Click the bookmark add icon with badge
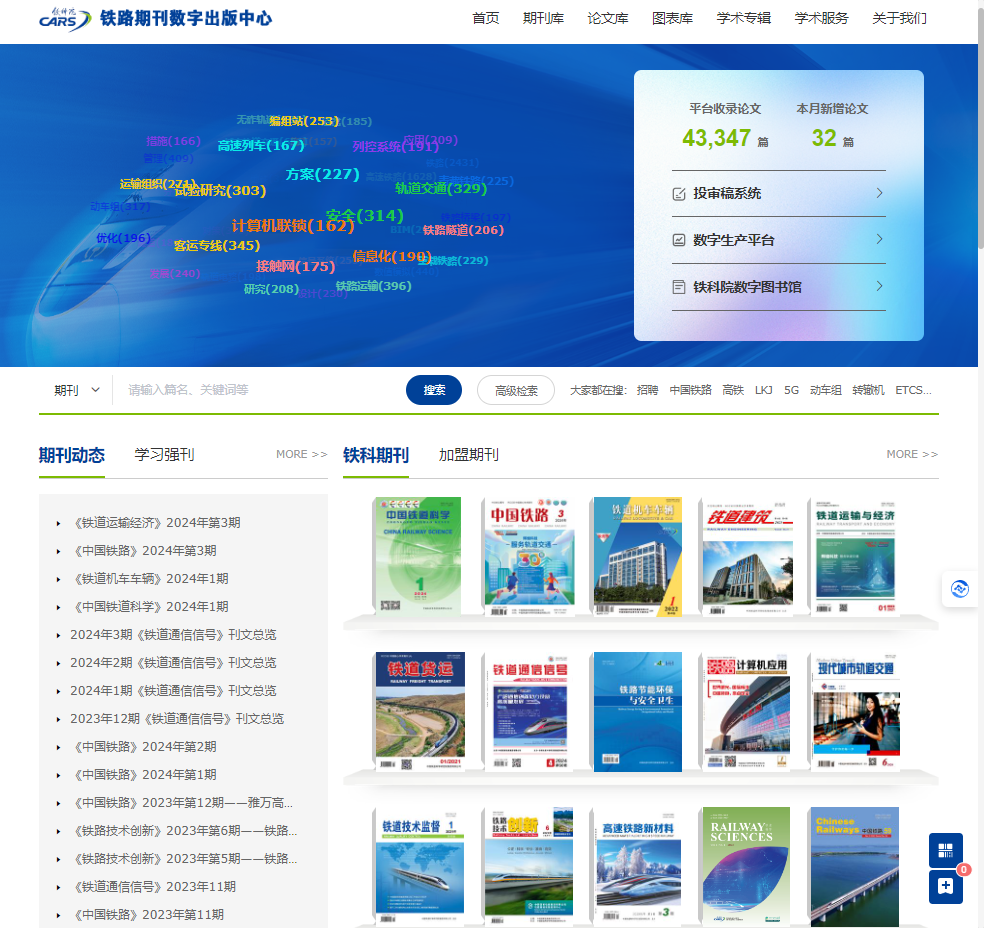This screenshot has width=984, height=928. tap(945, 886)
